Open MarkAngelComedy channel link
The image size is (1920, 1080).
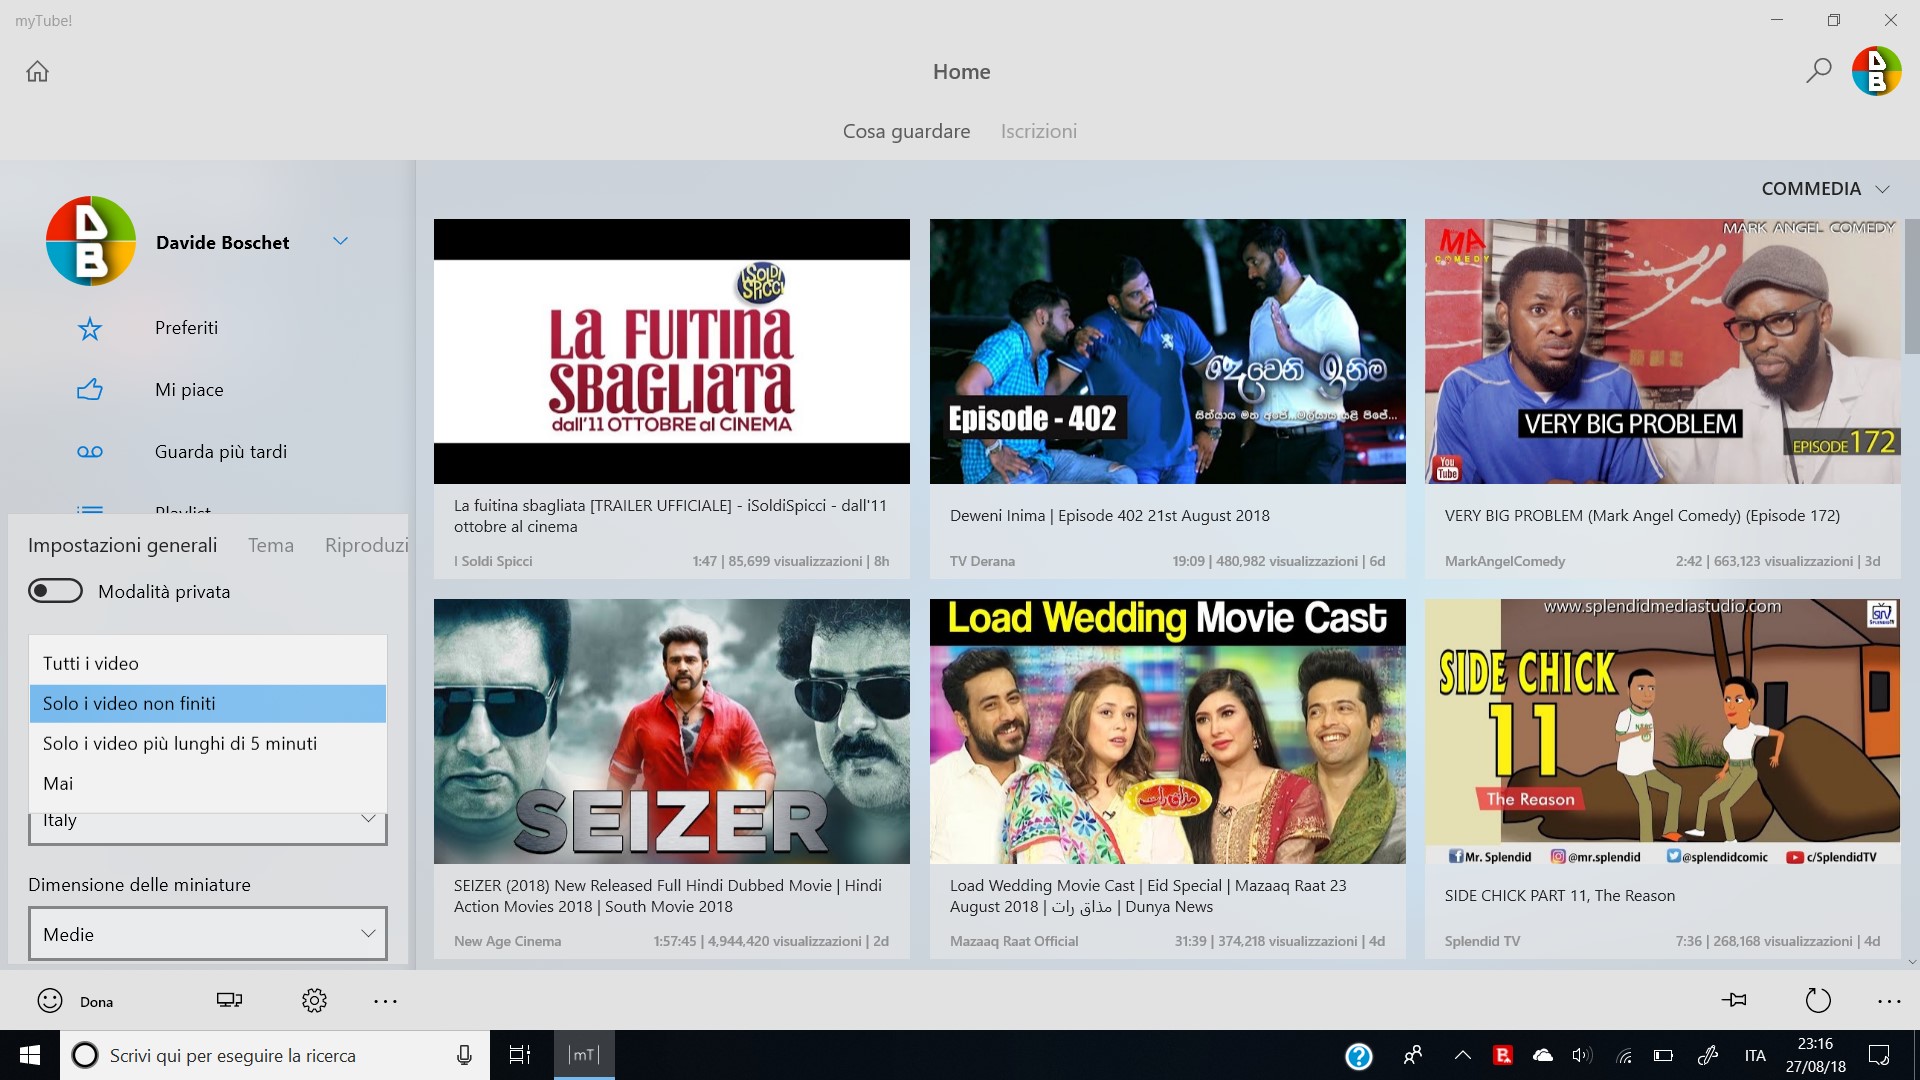pyautogui.click(x=1505, y=561)
